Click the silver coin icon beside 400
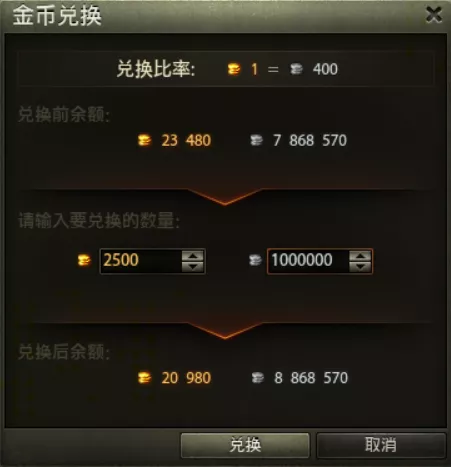The height and width of the screenshot is (467, 451). click(x=296, y=69)
